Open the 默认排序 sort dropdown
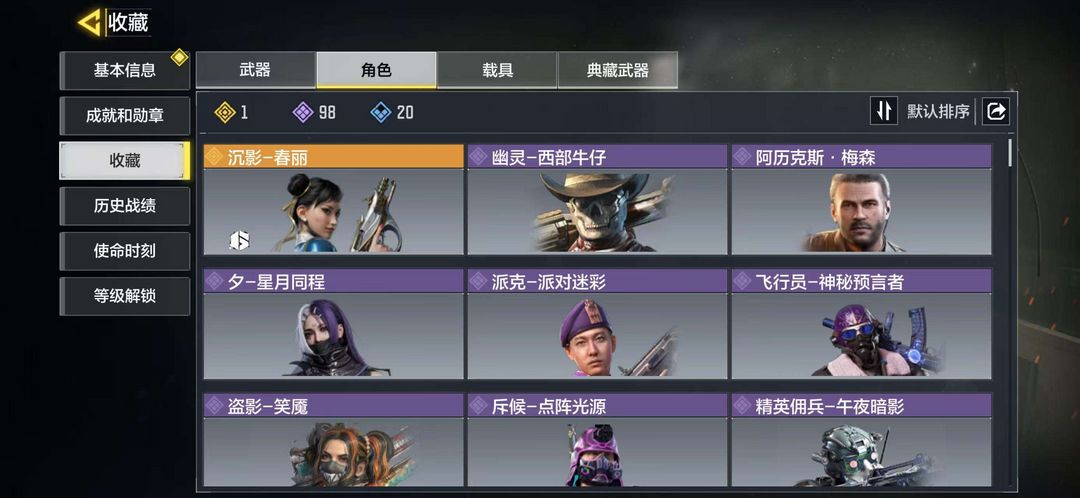Image resolution: width=1080 pixels, height=498 pixels. click(x=938, y=111)
